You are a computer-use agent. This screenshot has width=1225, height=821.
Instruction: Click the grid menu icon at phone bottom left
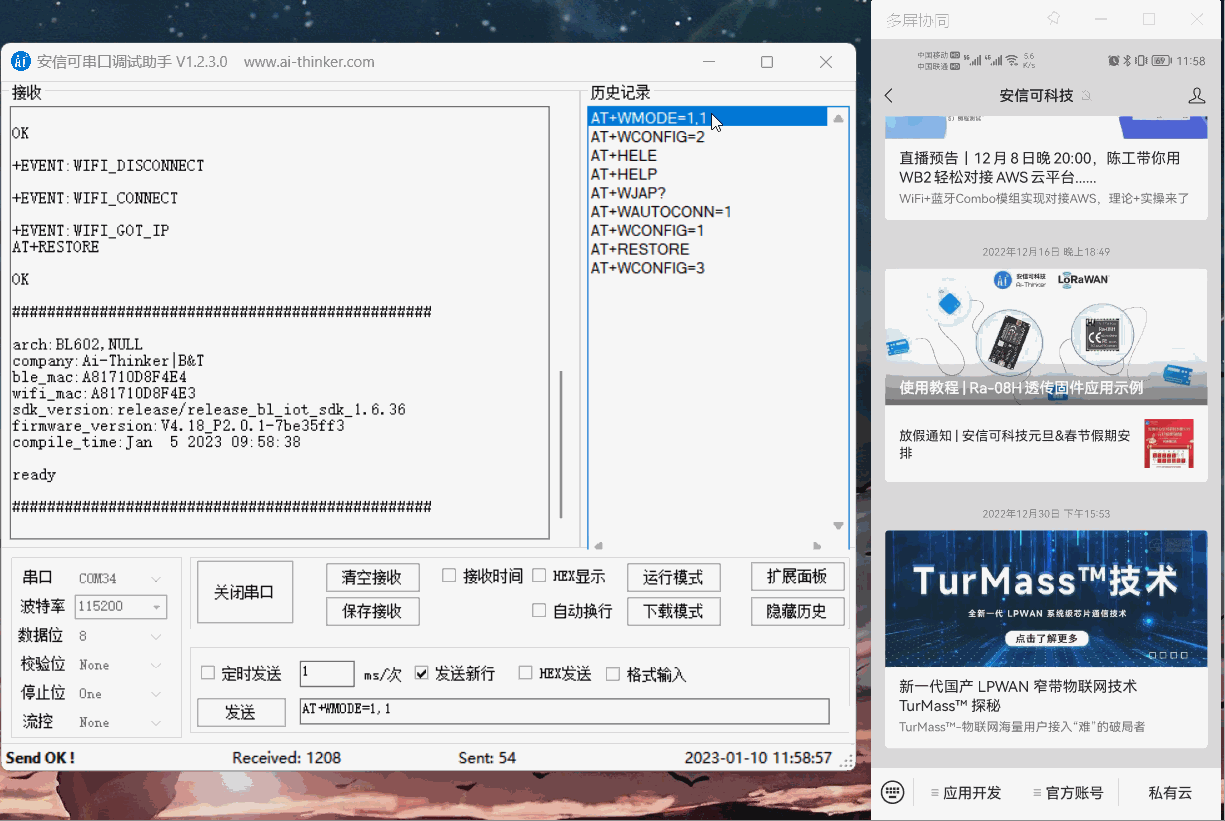point(892,791)
